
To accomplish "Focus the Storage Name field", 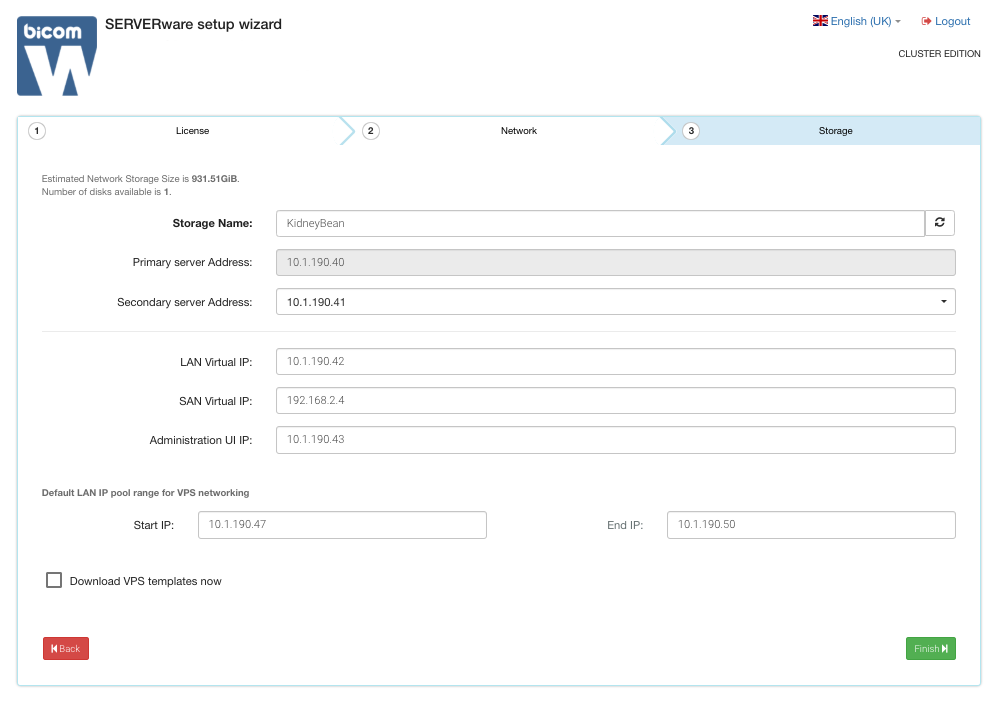I will [x=600, y=223].
